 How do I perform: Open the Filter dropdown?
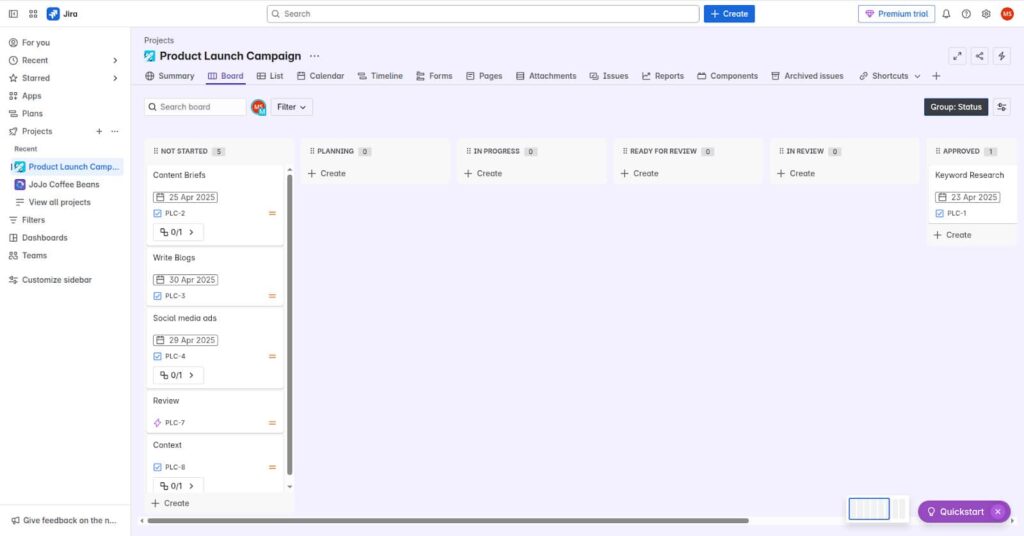(291, 107)
